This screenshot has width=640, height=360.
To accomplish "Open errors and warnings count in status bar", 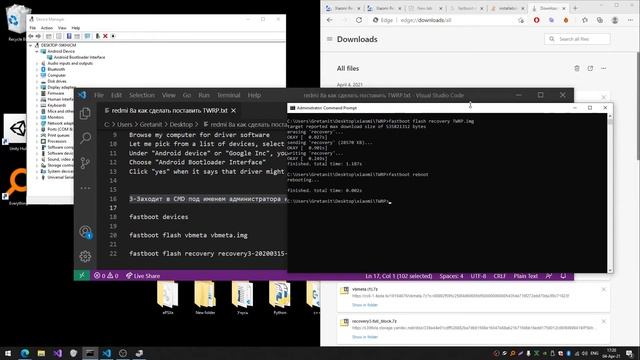I will tap(106, 276).
